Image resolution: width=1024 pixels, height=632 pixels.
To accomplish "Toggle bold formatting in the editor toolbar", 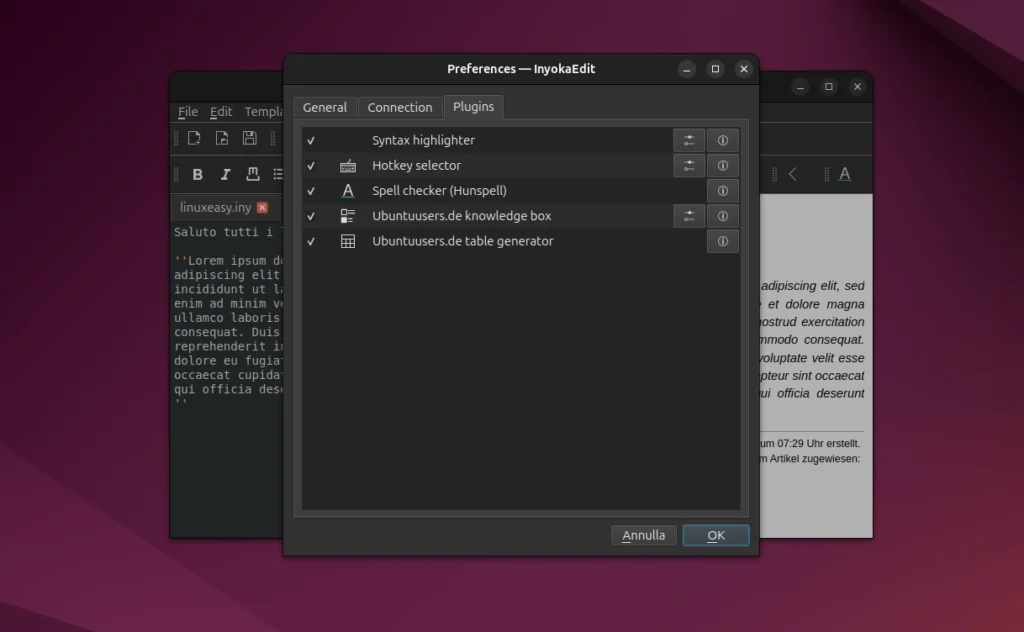I will (197, 174).
